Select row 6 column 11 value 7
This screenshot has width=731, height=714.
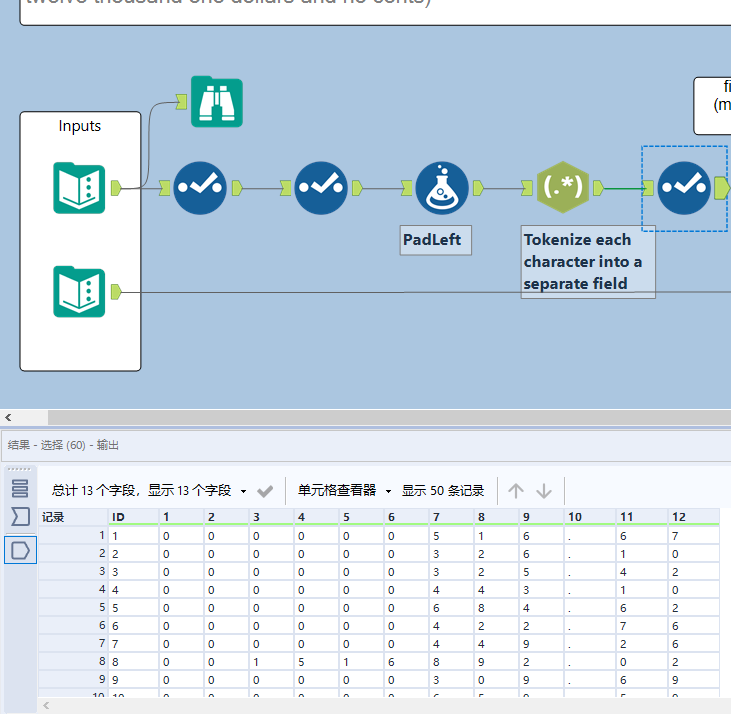pos(641,626)
